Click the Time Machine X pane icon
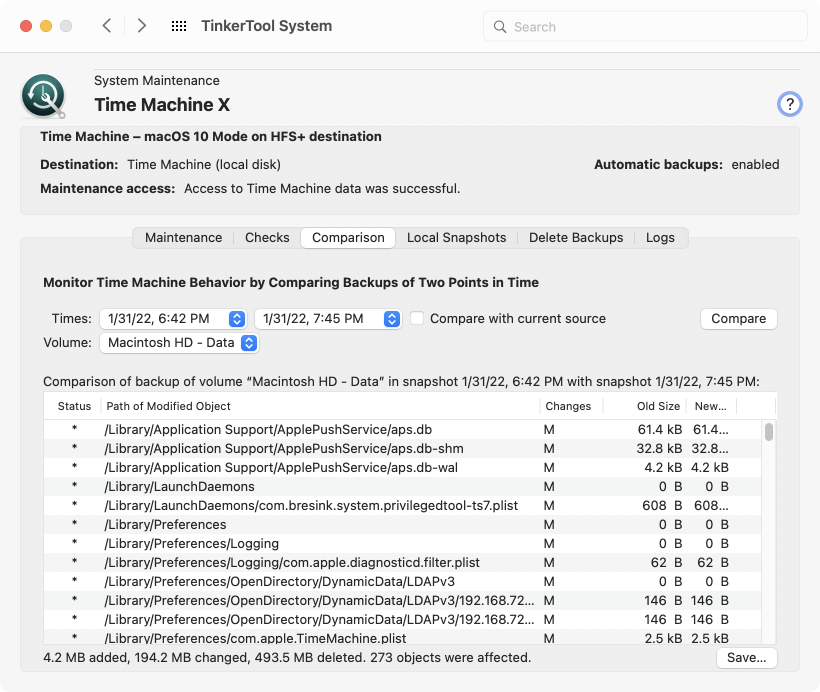The height and width of the screenshot is (692, 820). click(x=43, y=96)
